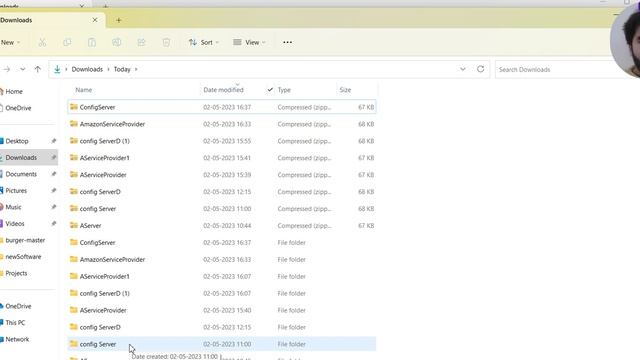
Task: Click the AServer zip file icon
Action: [73, 225]
